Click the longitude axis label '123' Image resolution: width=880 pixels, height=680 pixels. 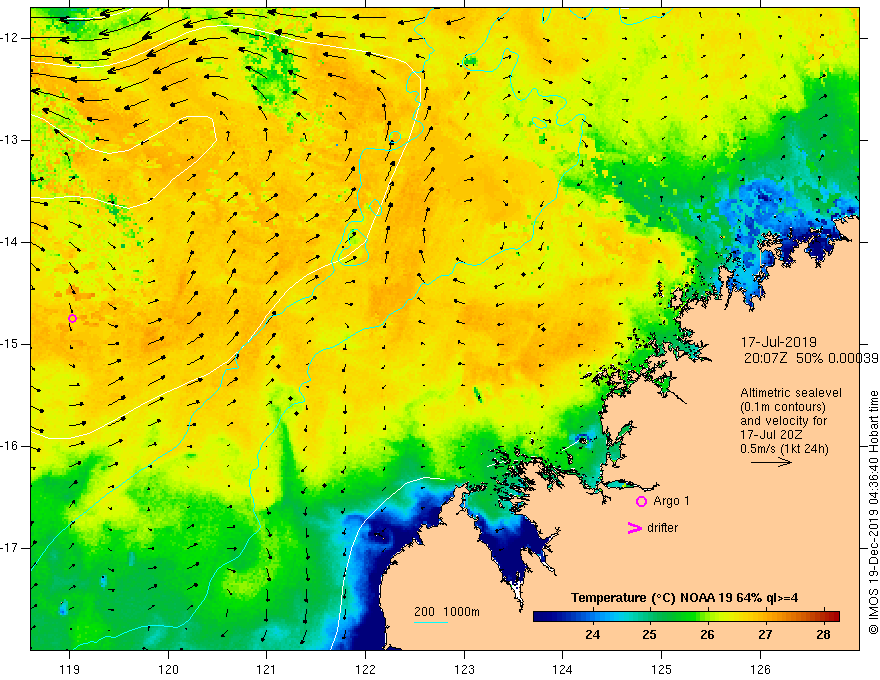464,669
